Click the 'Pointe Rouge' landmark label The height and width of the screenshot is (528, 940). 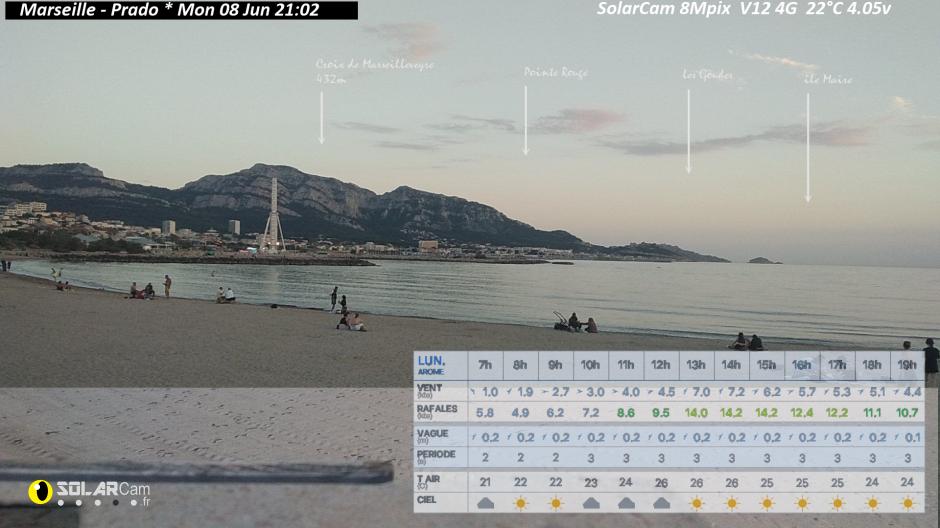point(556,73)
